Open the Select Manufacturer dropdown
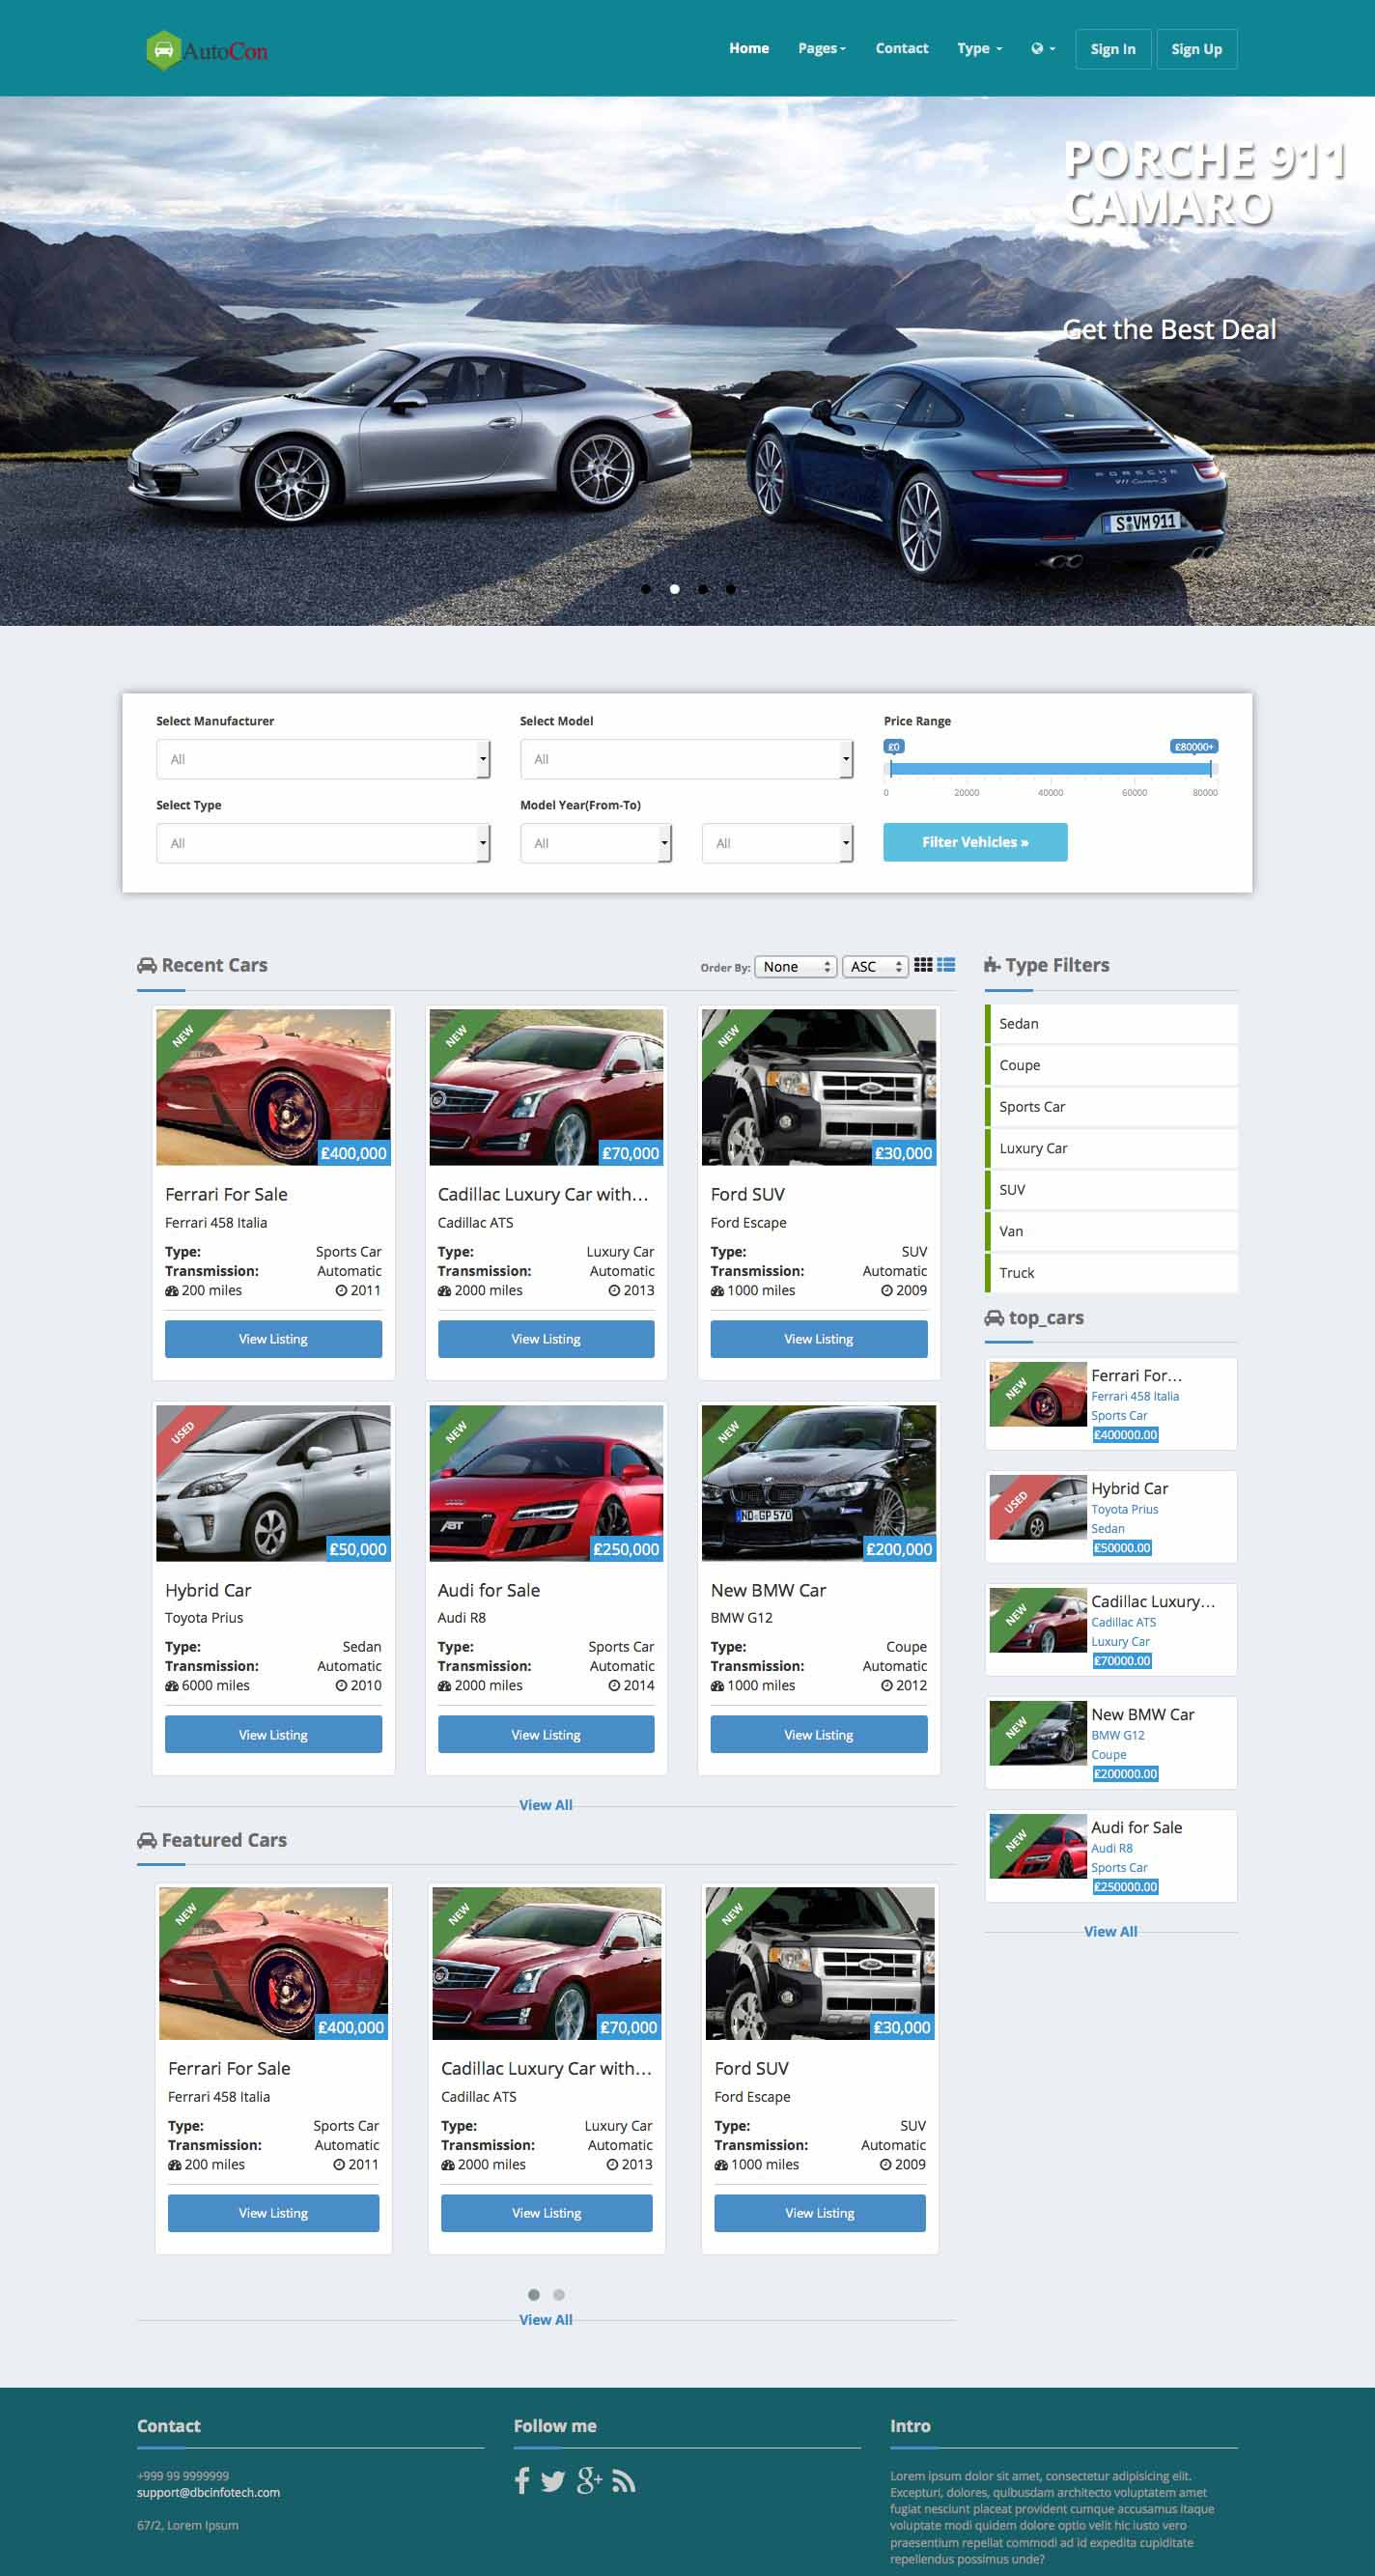1375x2576 pixels. pos(323,759)
